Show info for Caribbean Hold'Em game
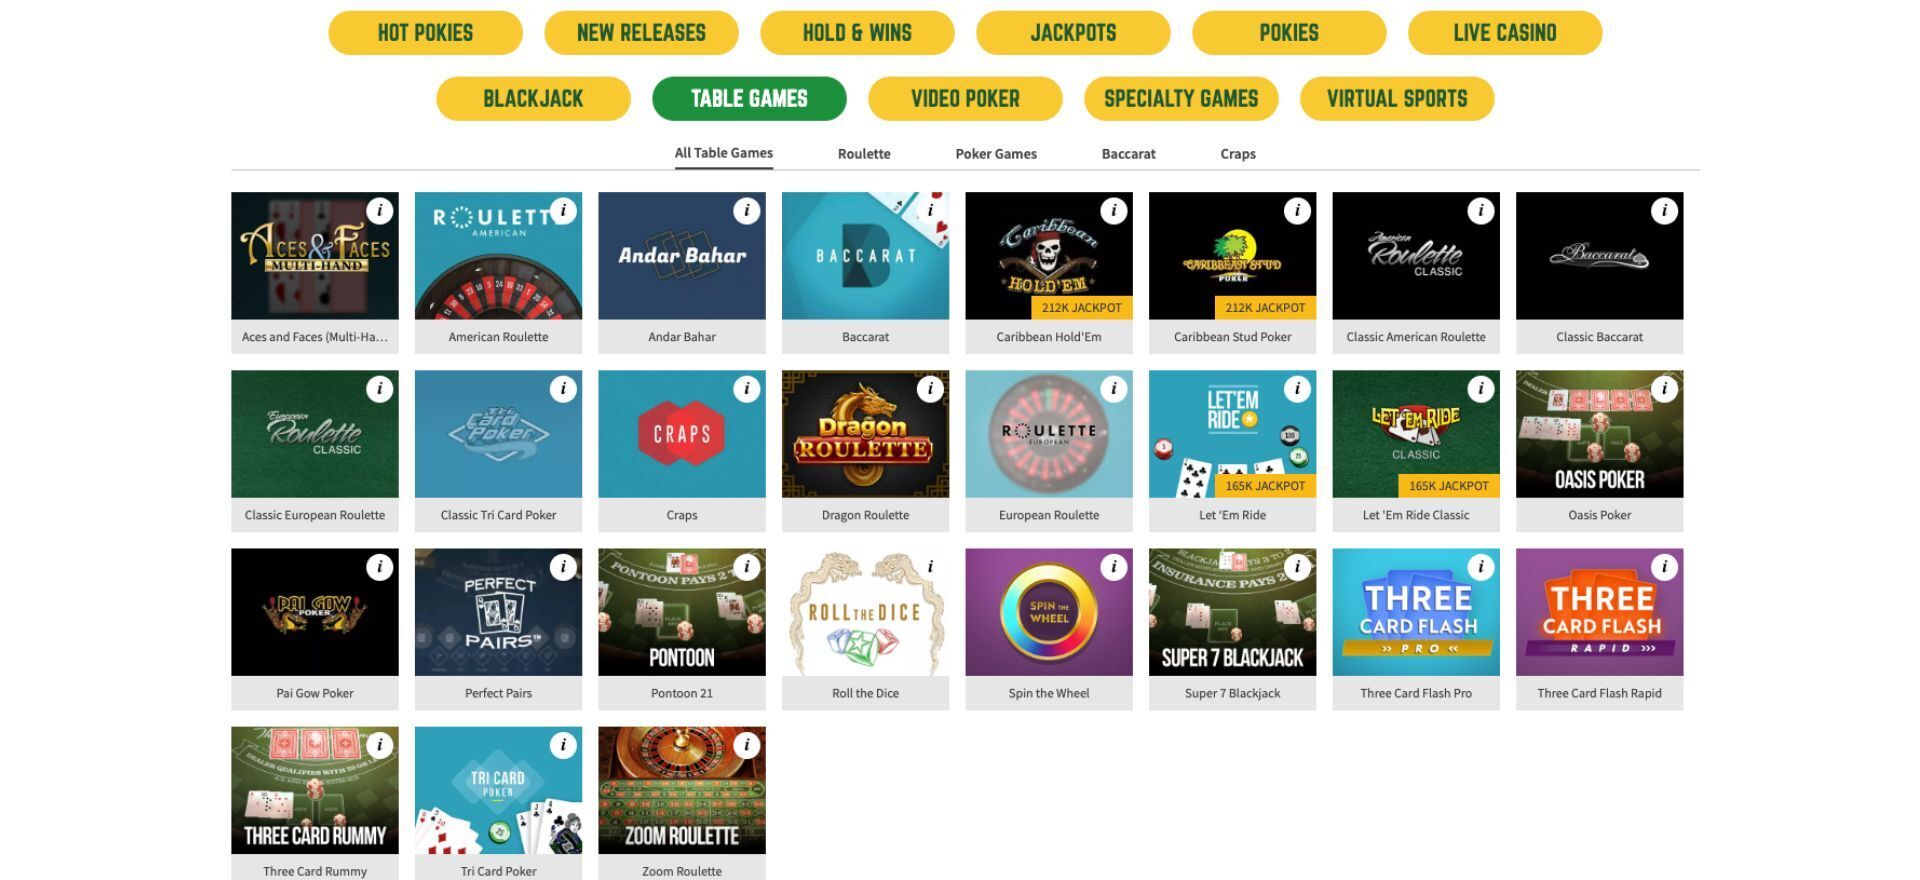The width and height of the screenshot is (1920, 880). click(x=1114, y=211)
